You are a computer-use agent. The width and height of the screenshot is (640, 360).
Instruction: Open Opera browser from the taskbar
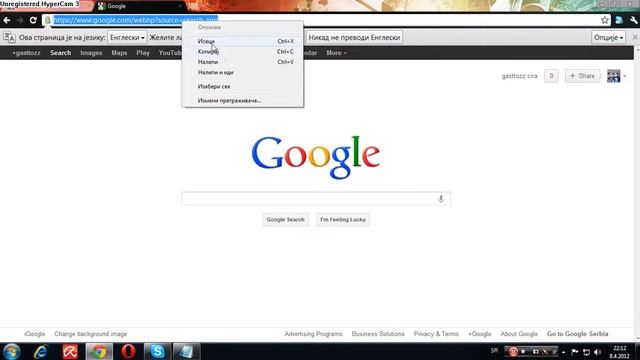(128, 351)
